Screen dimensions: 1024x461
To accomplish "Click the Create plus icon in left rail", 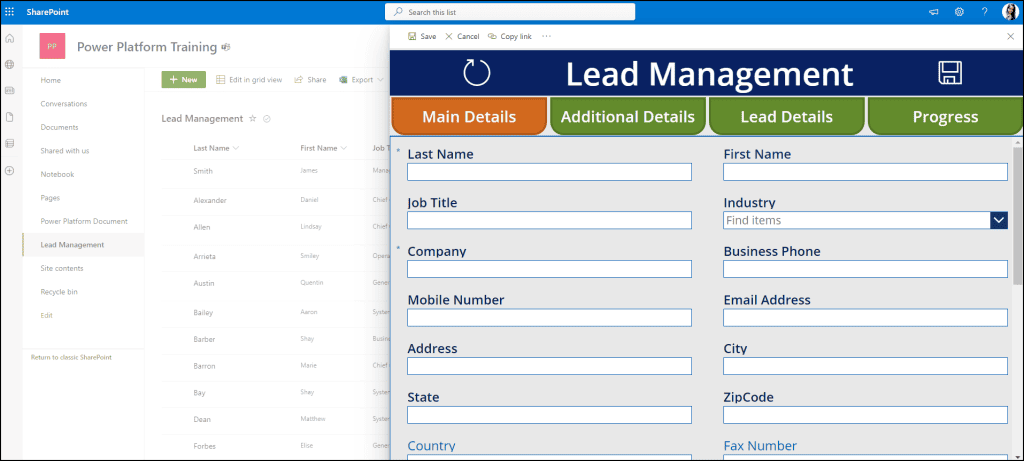I will point(10,170).
